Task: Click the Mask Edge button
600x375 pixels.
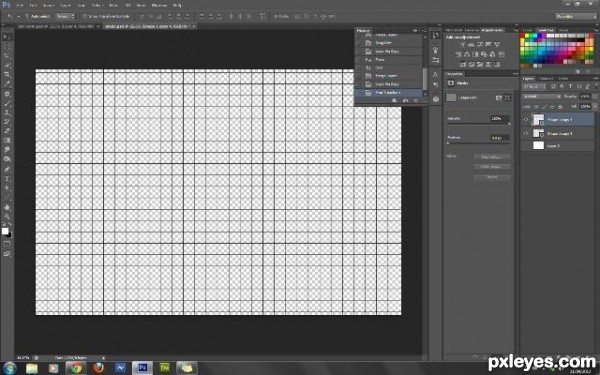Action: 492,157
